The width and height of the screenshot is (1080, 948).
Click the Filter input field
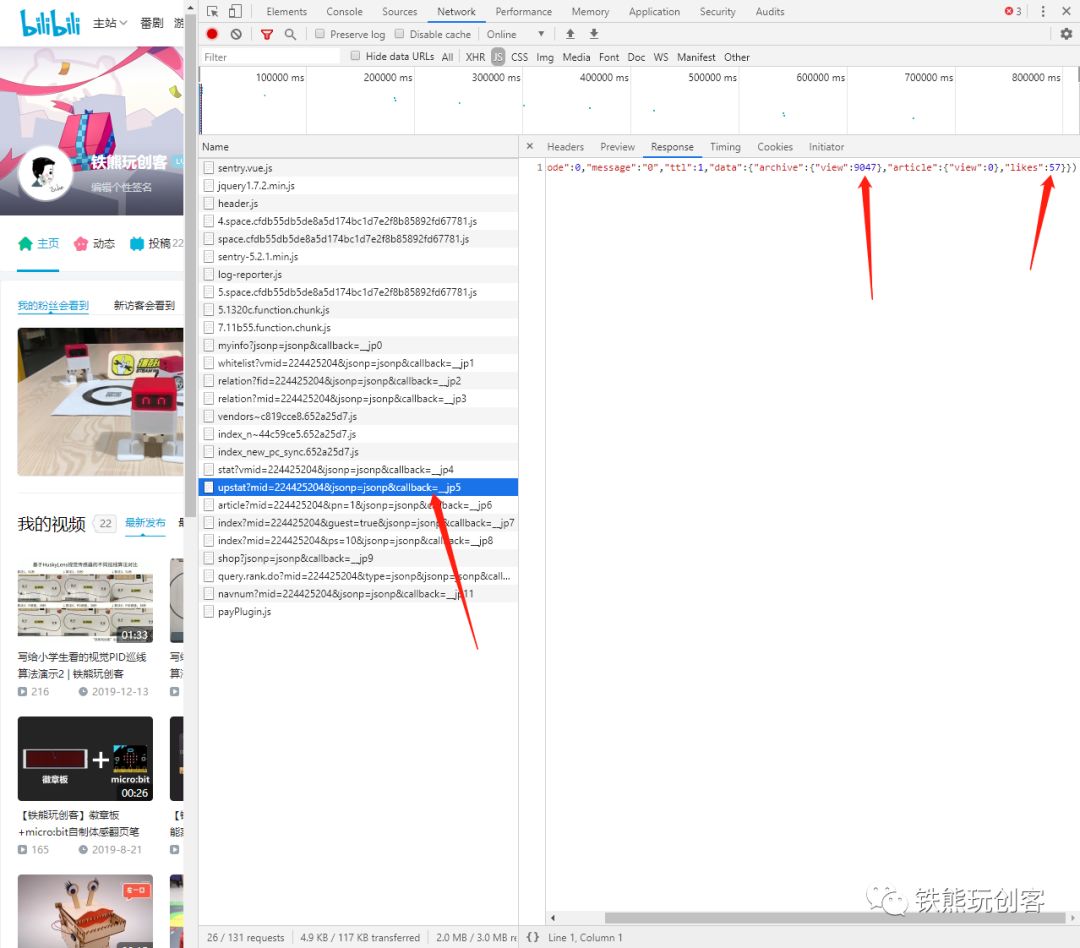[270, 57]
